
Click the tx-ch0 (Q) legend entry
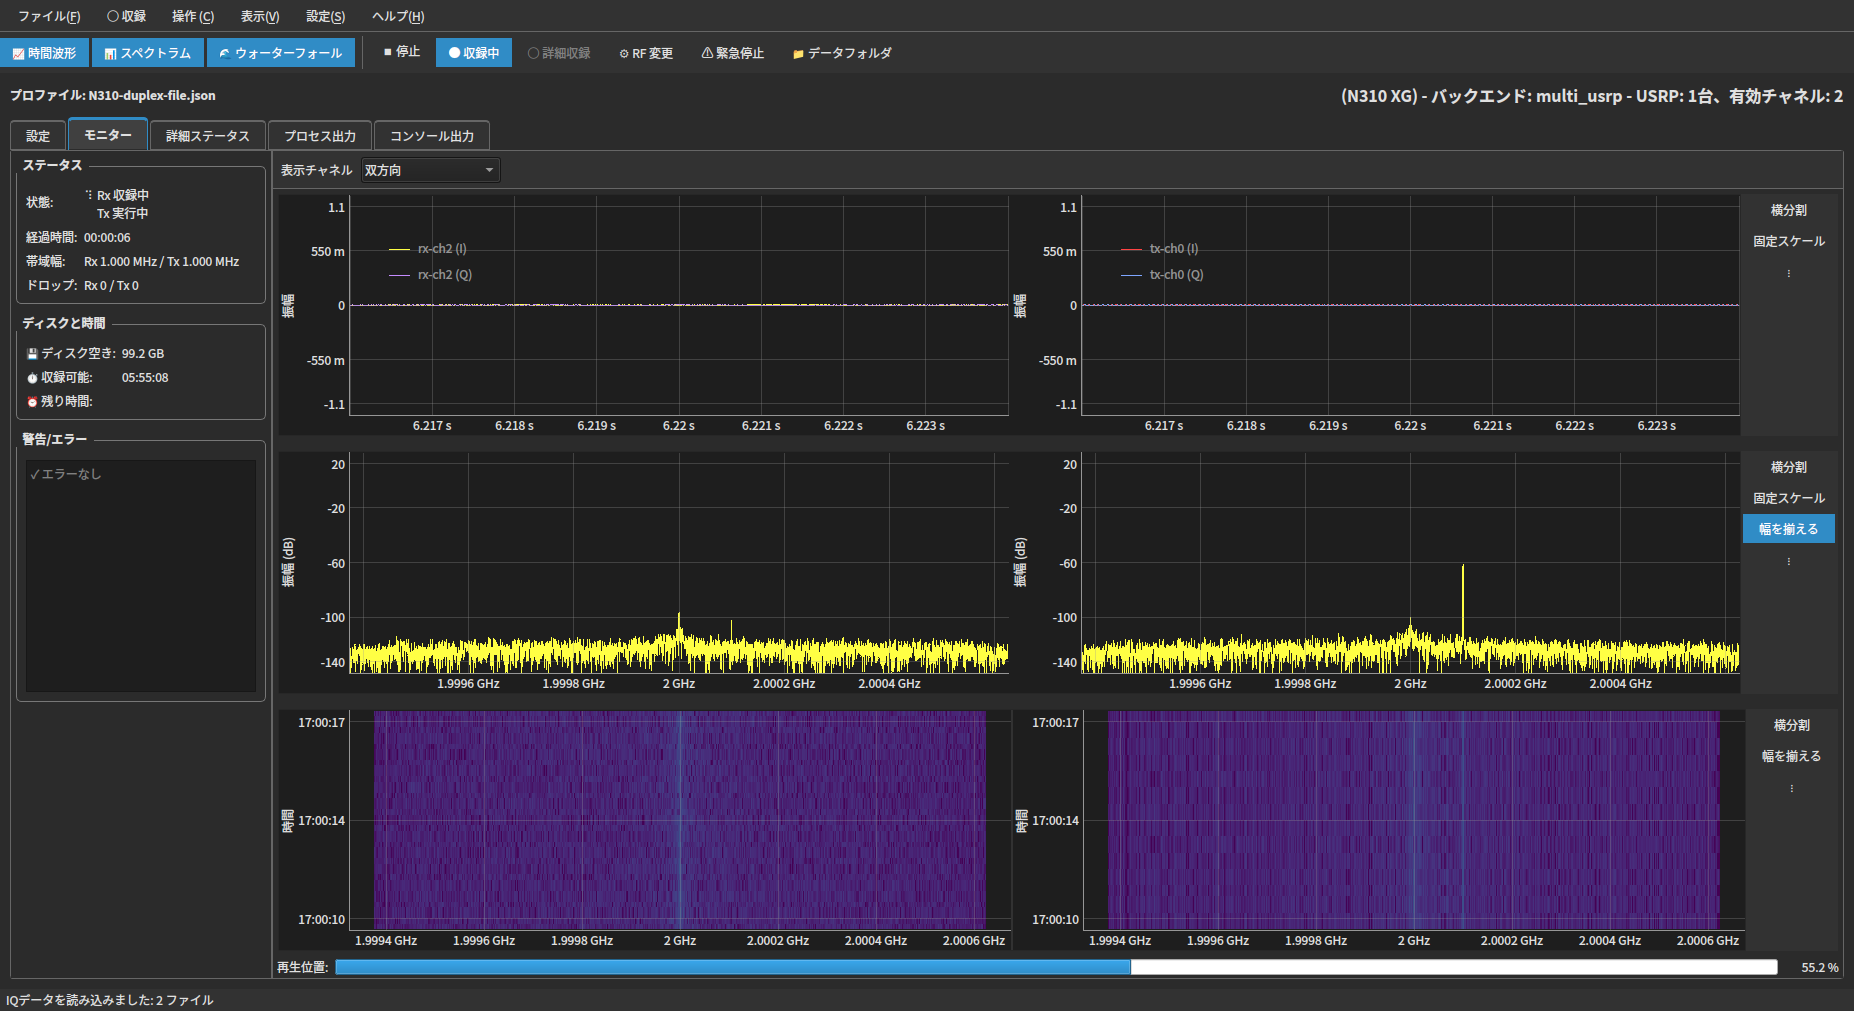pyautogui.click(x=1163, y=275)
